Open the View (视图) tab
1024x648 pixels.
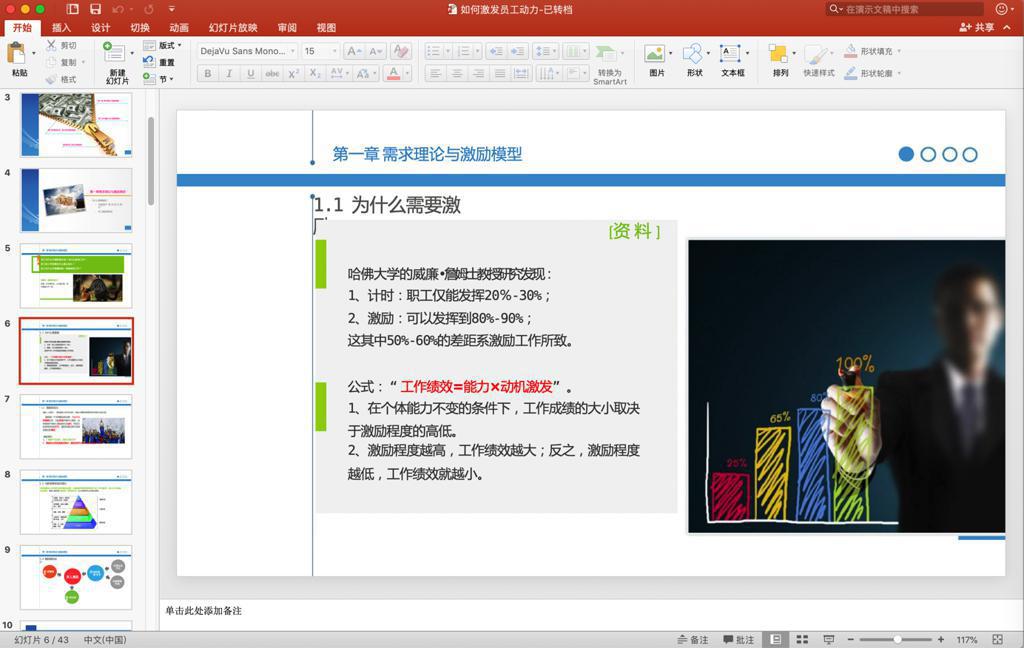point(327,27)
